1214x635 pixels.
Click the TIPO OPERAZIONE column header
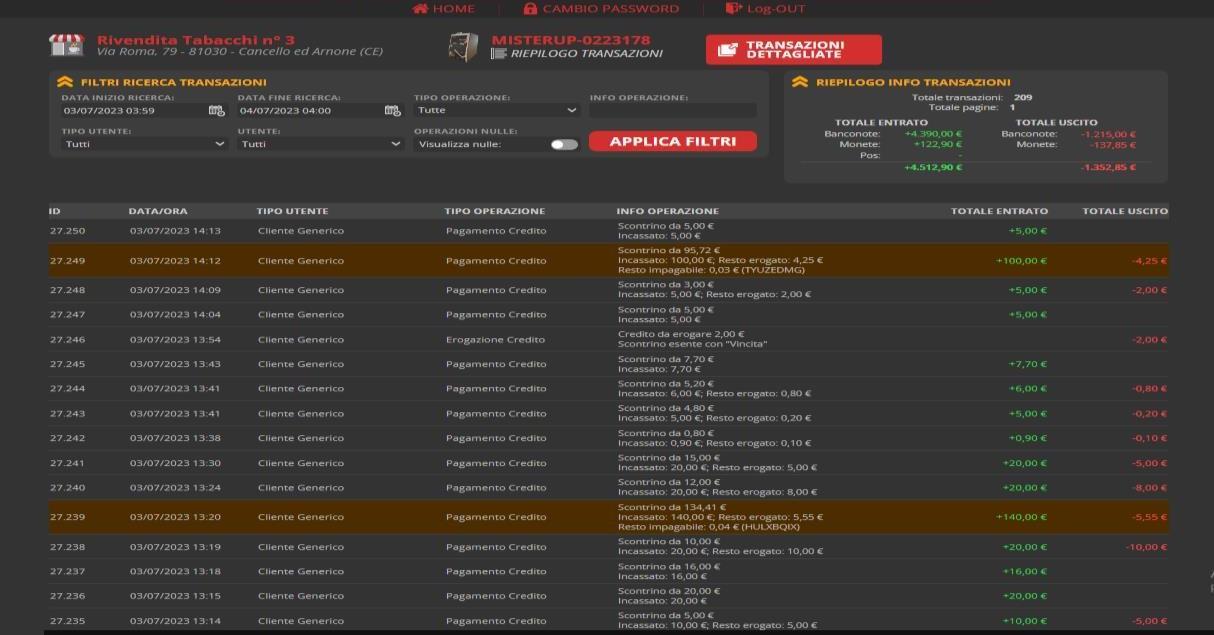pos(495,211)
